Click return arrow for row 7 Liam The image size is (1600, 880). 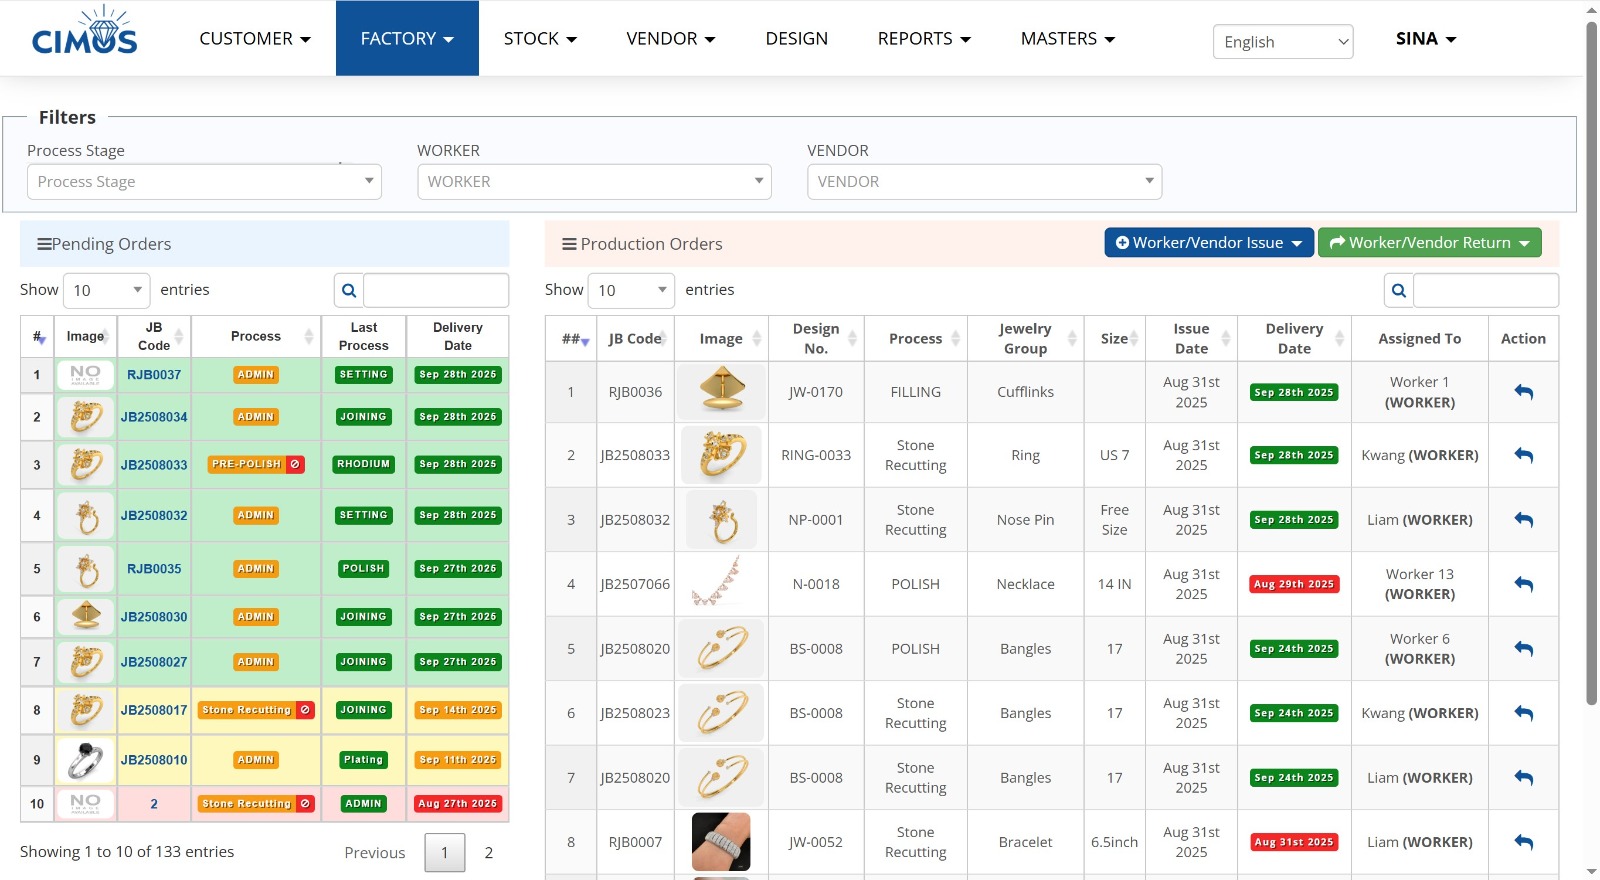(x=1523, y=778)
